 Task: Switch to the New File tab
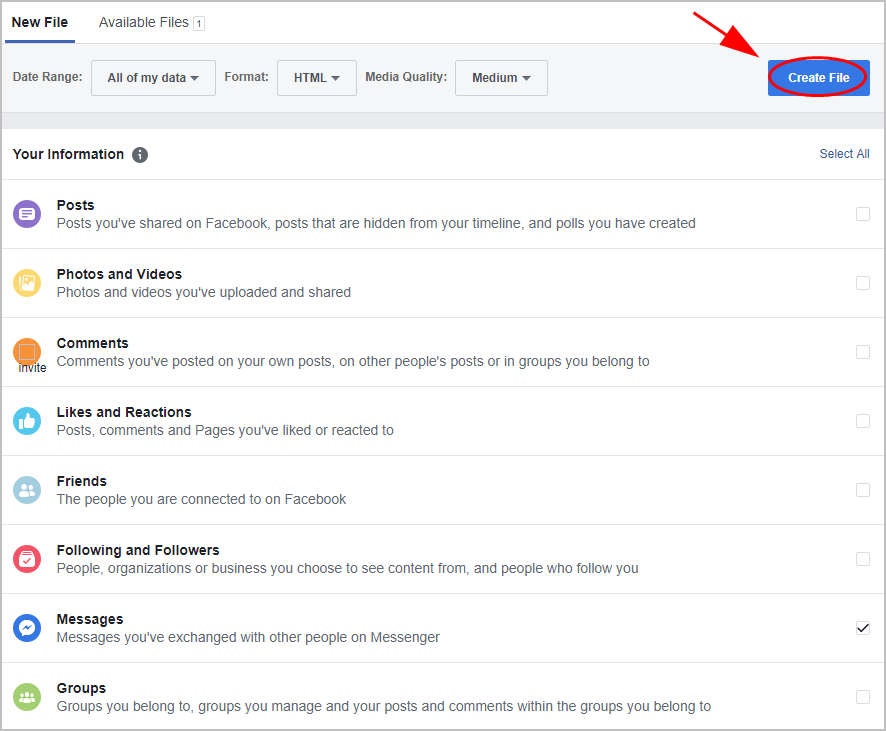40,23
